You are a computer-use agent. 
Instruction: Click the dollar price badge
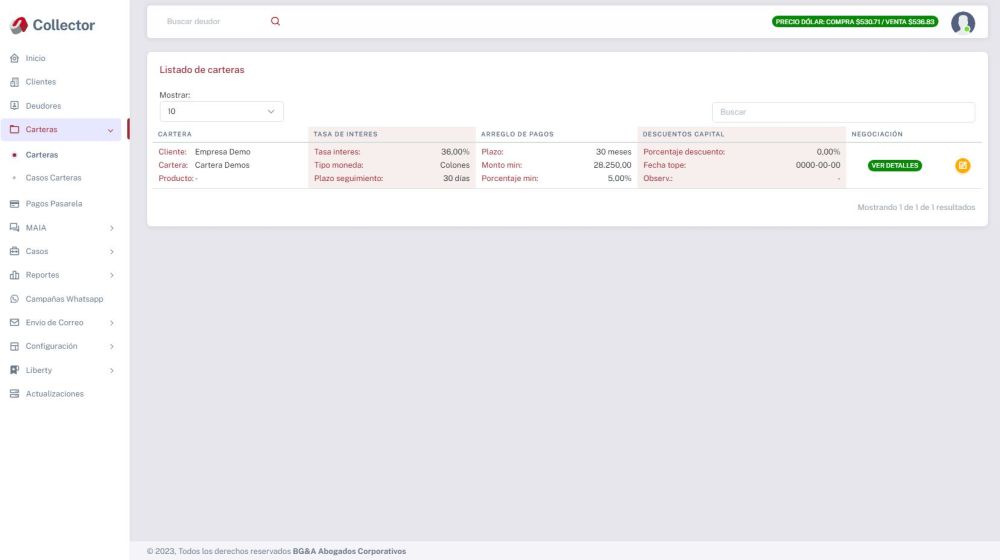pyautogui.click(x=855, y=22)
